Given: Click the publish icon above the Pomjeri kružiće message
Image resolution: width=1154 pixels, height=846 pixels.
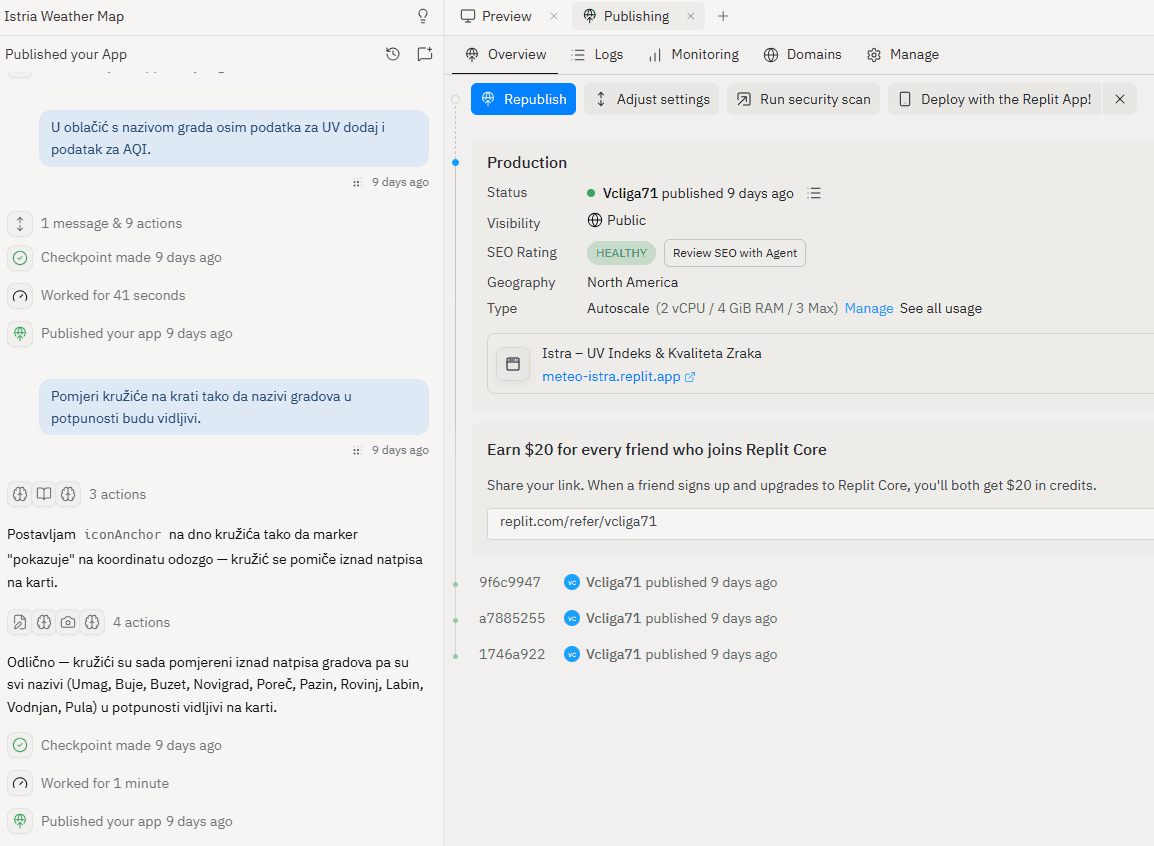Looking at the screenshot, I should pyautogui.click(x=20, y=334).
